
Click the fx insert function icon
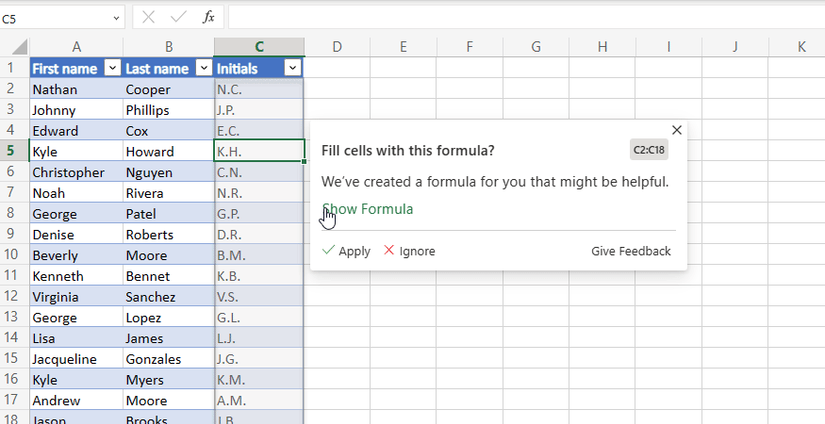point(208,17)
